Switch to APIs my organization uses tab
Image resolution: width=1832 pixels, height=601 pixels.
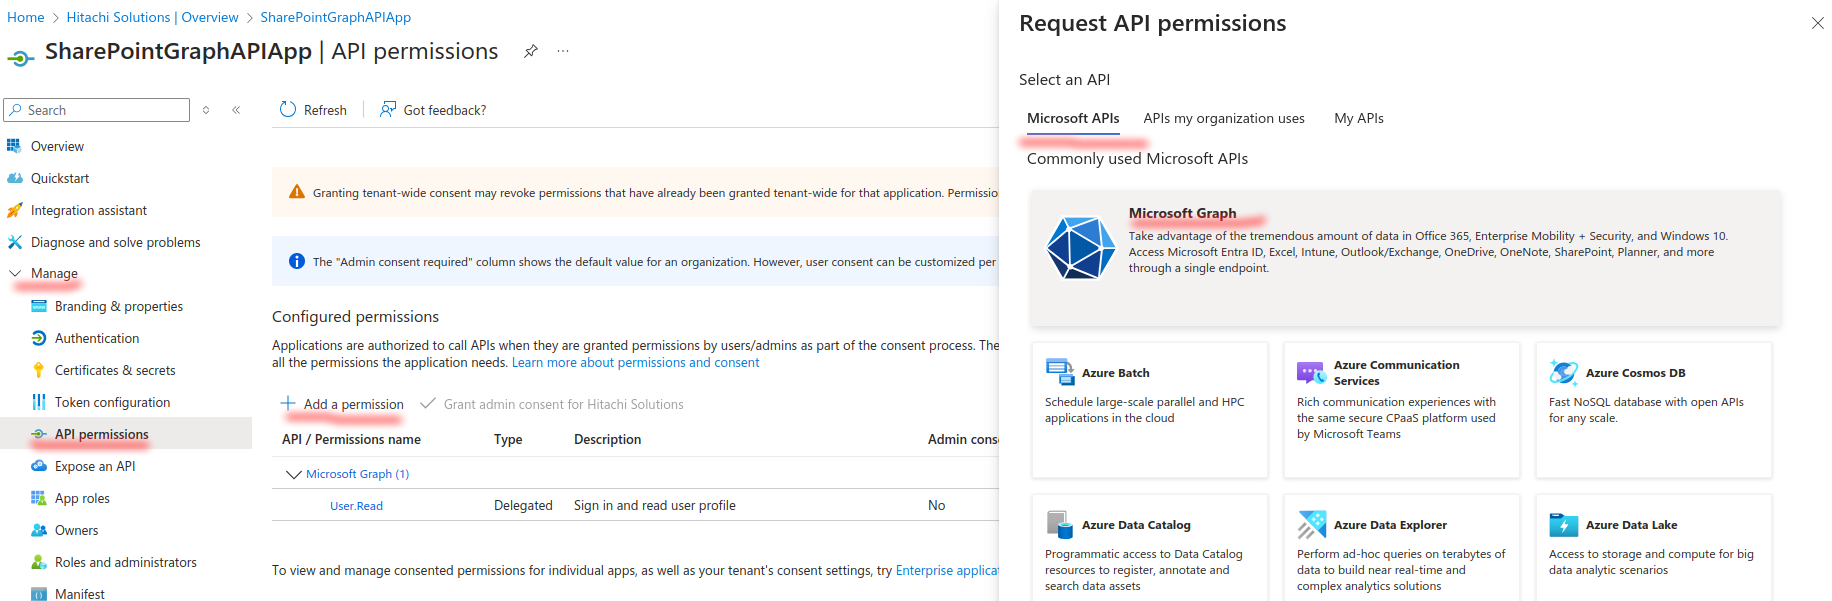1224,118
